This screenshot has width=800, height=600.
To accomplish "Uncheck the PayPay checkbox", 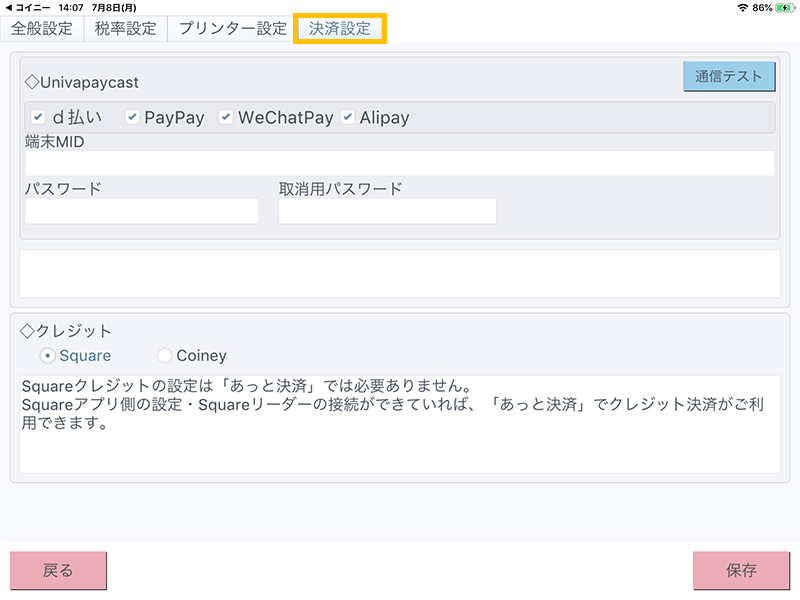I will tap(132, 117).
